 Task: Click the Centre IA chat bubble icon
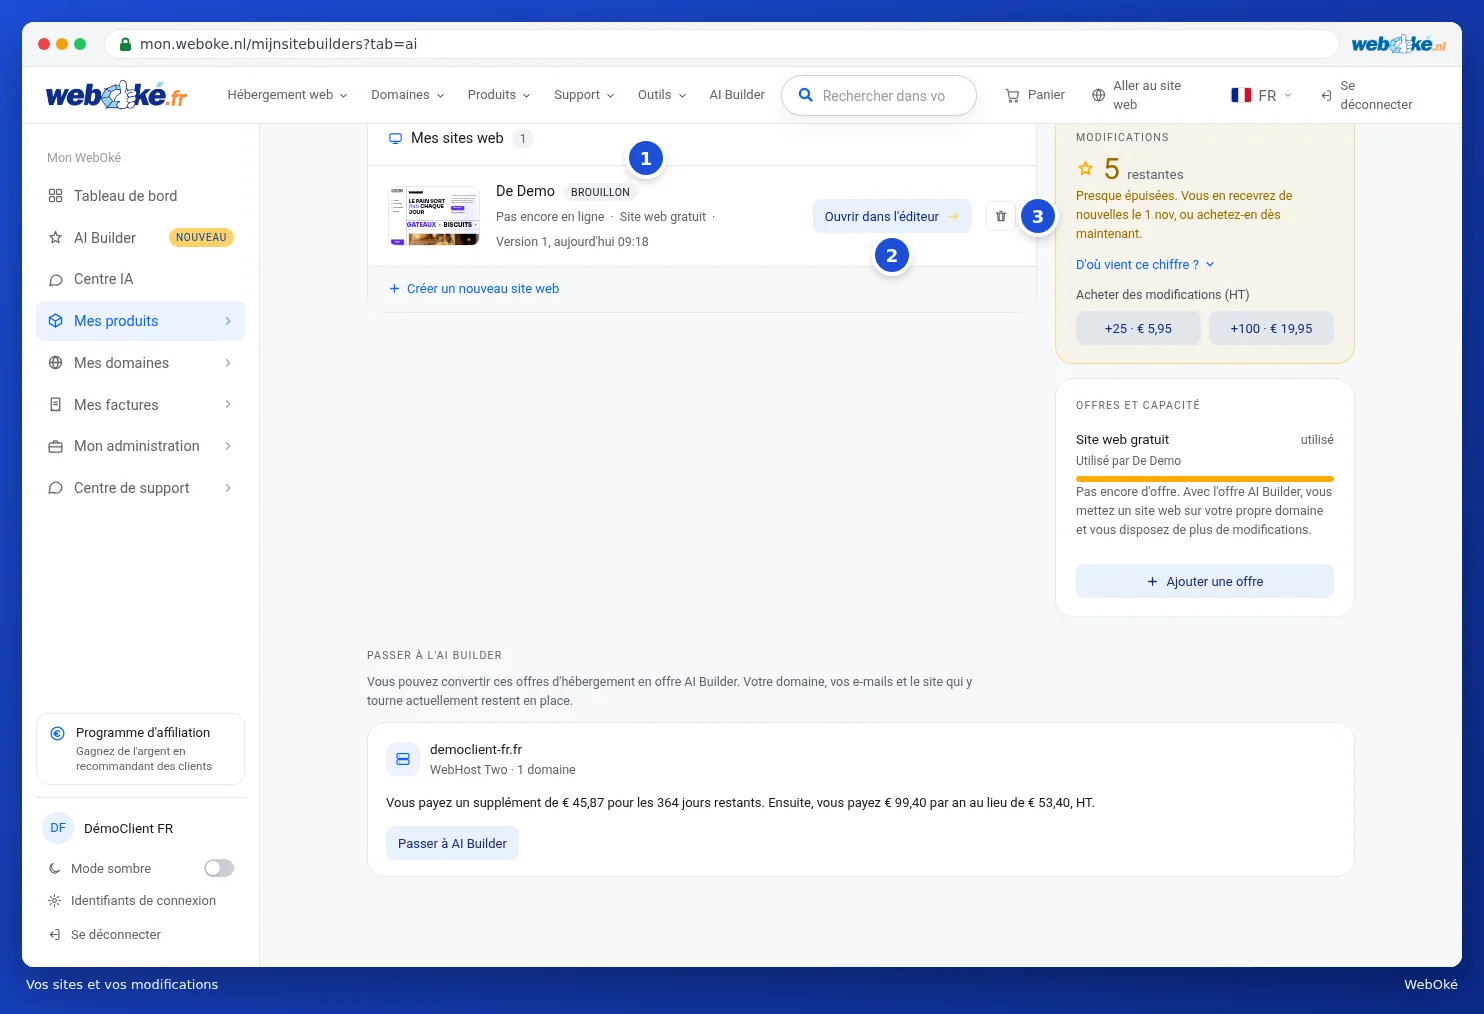[x=56, y=280]
